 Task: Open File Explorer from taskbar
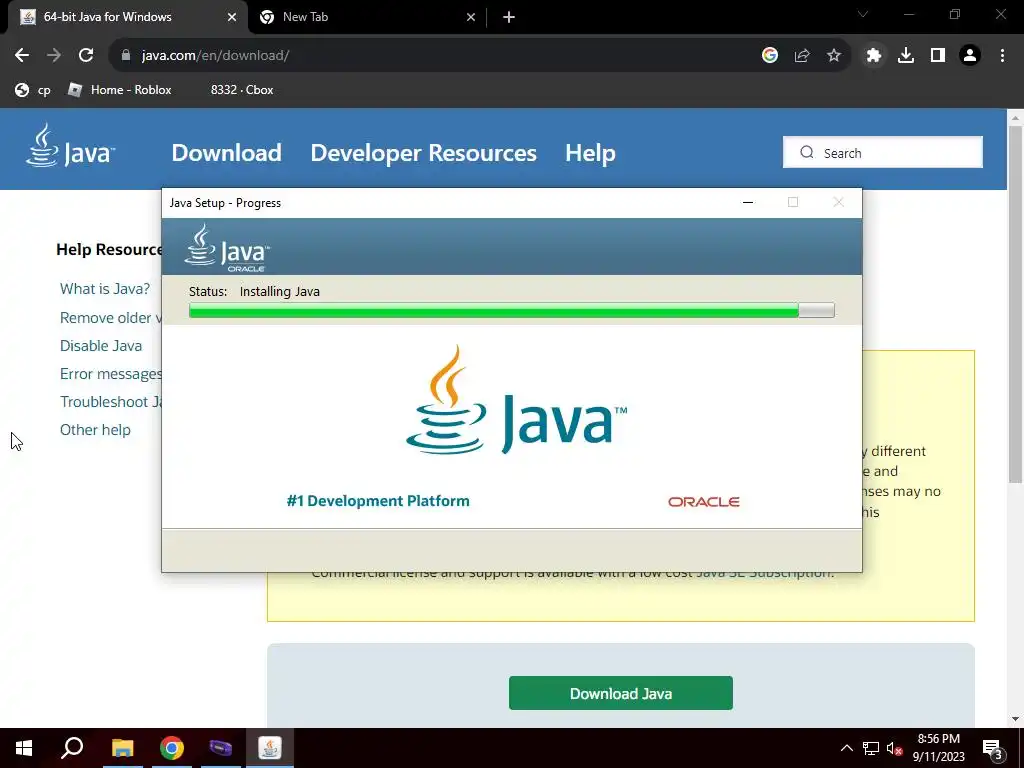(122, 748)
